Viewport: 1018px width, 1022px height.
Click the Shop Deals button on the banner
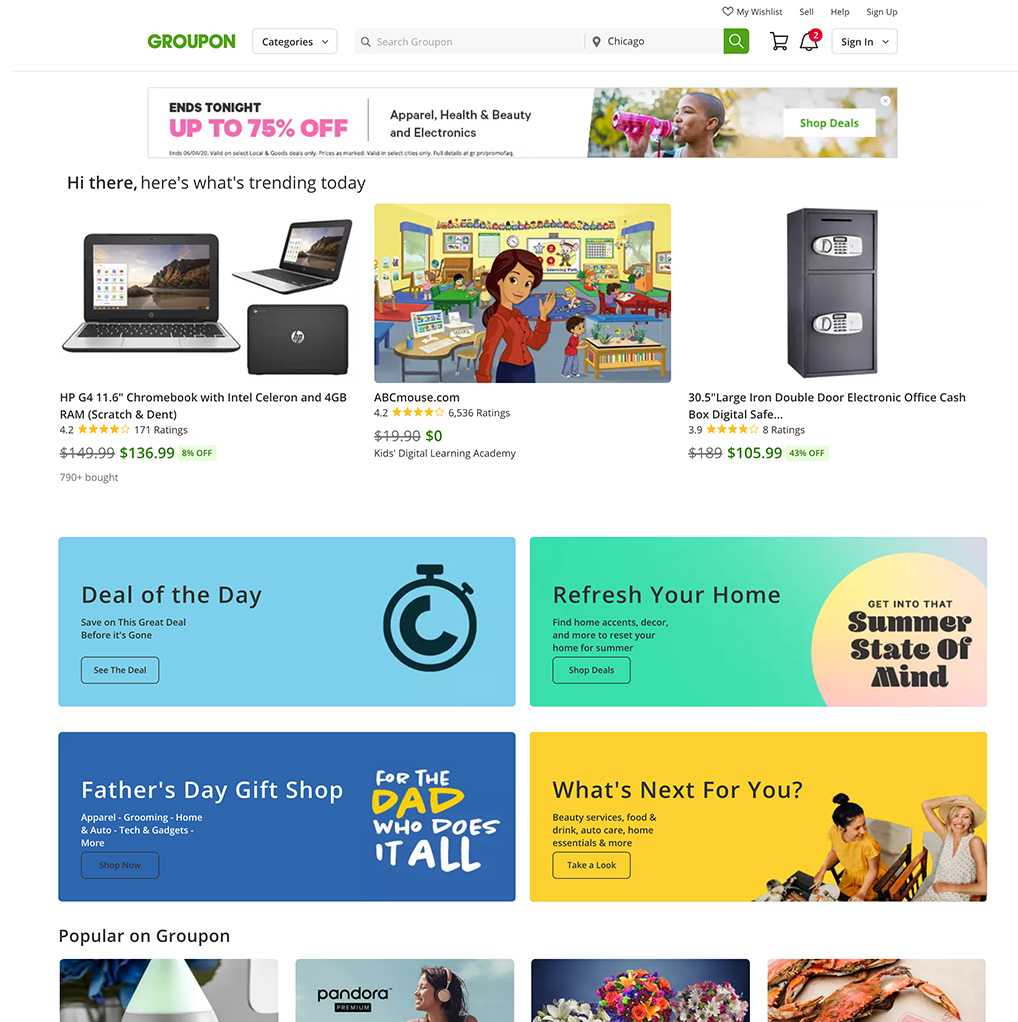pyautogui.click(x=829, y=123)
